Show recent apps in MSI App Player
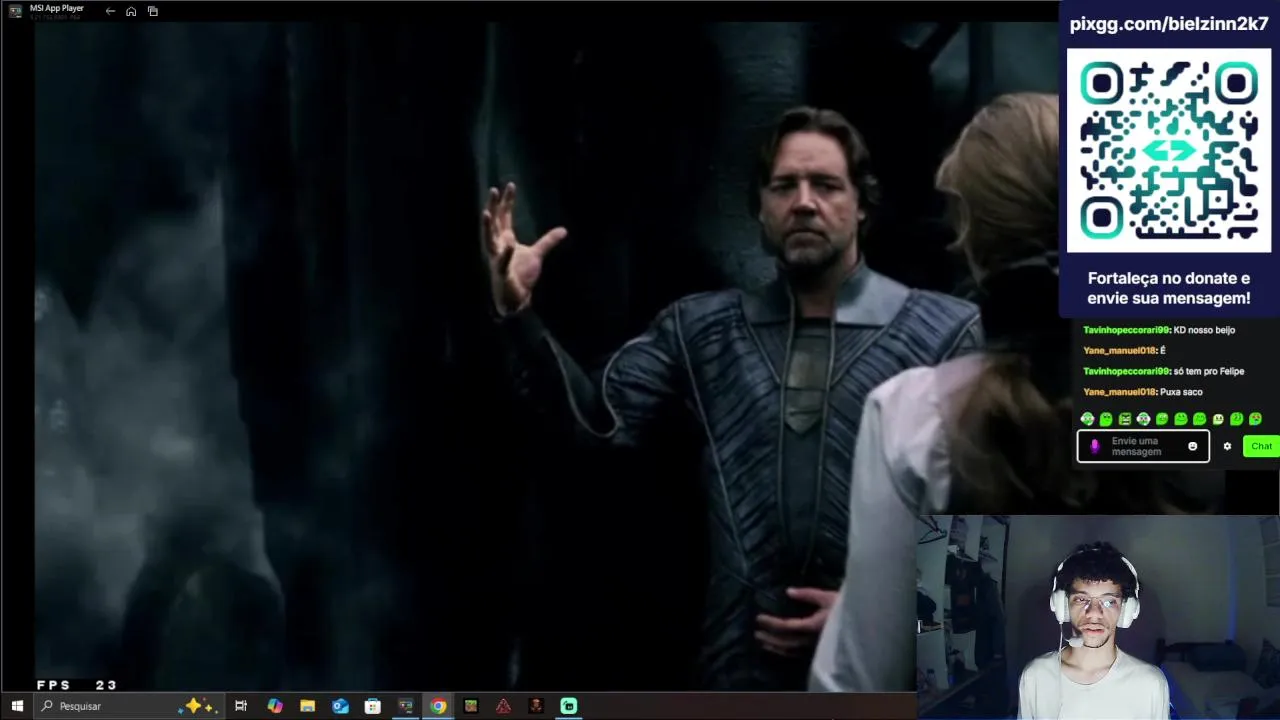This screenshot has width=1280, height=720. coord(153,11)
